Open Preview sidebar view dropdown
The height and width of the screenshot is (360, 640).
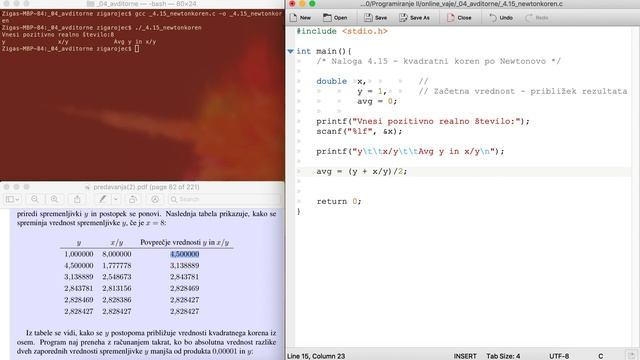point(12,199)
